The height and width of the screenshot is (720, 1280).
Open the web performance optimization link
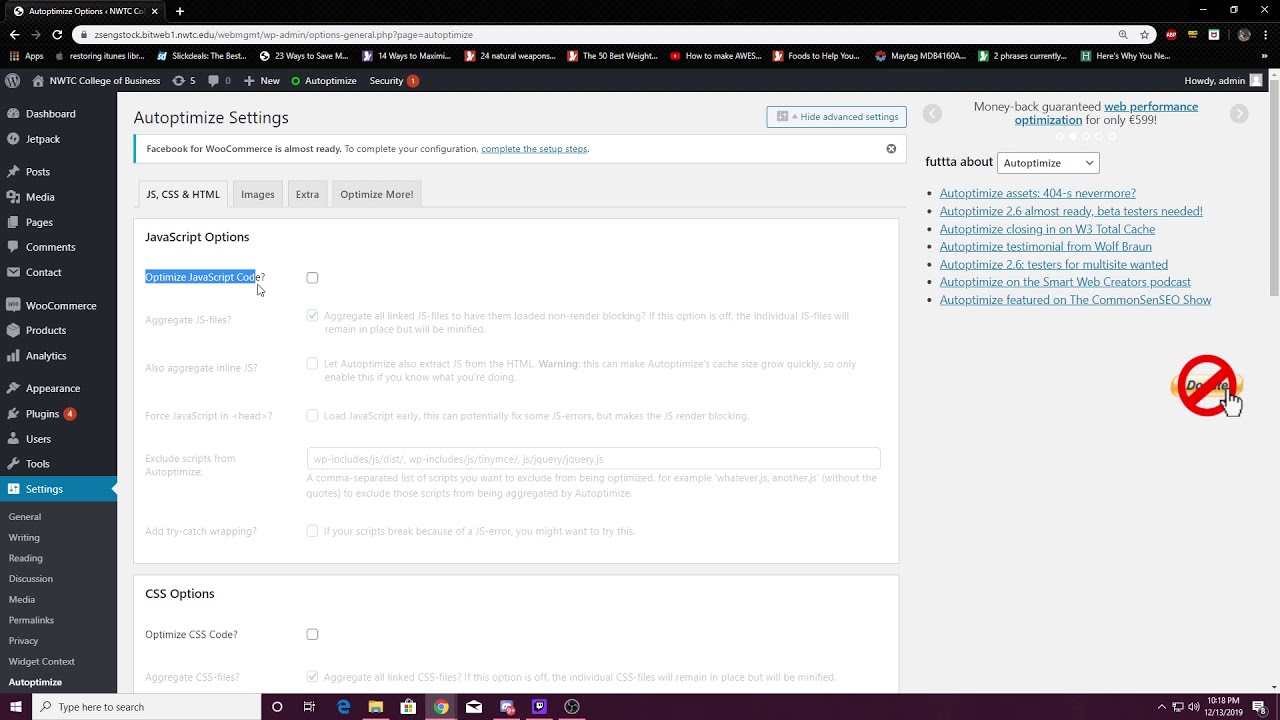(1106, 113)
